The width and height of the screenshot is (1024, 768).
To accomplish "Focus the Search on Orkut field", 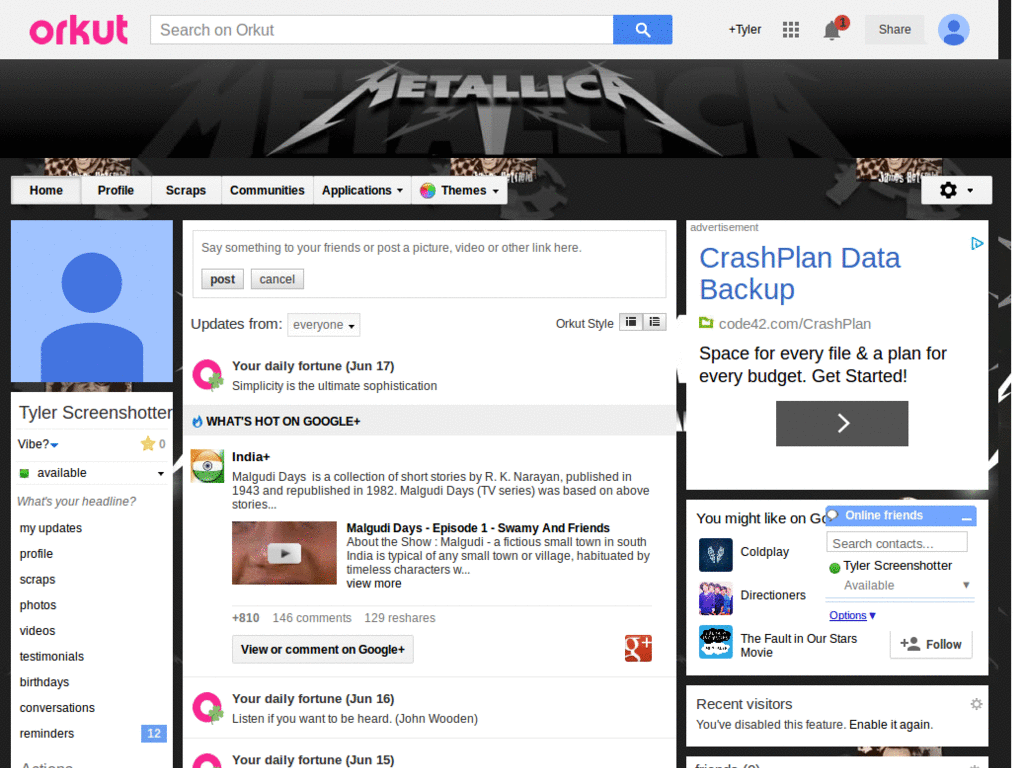I will coord(381,30).
